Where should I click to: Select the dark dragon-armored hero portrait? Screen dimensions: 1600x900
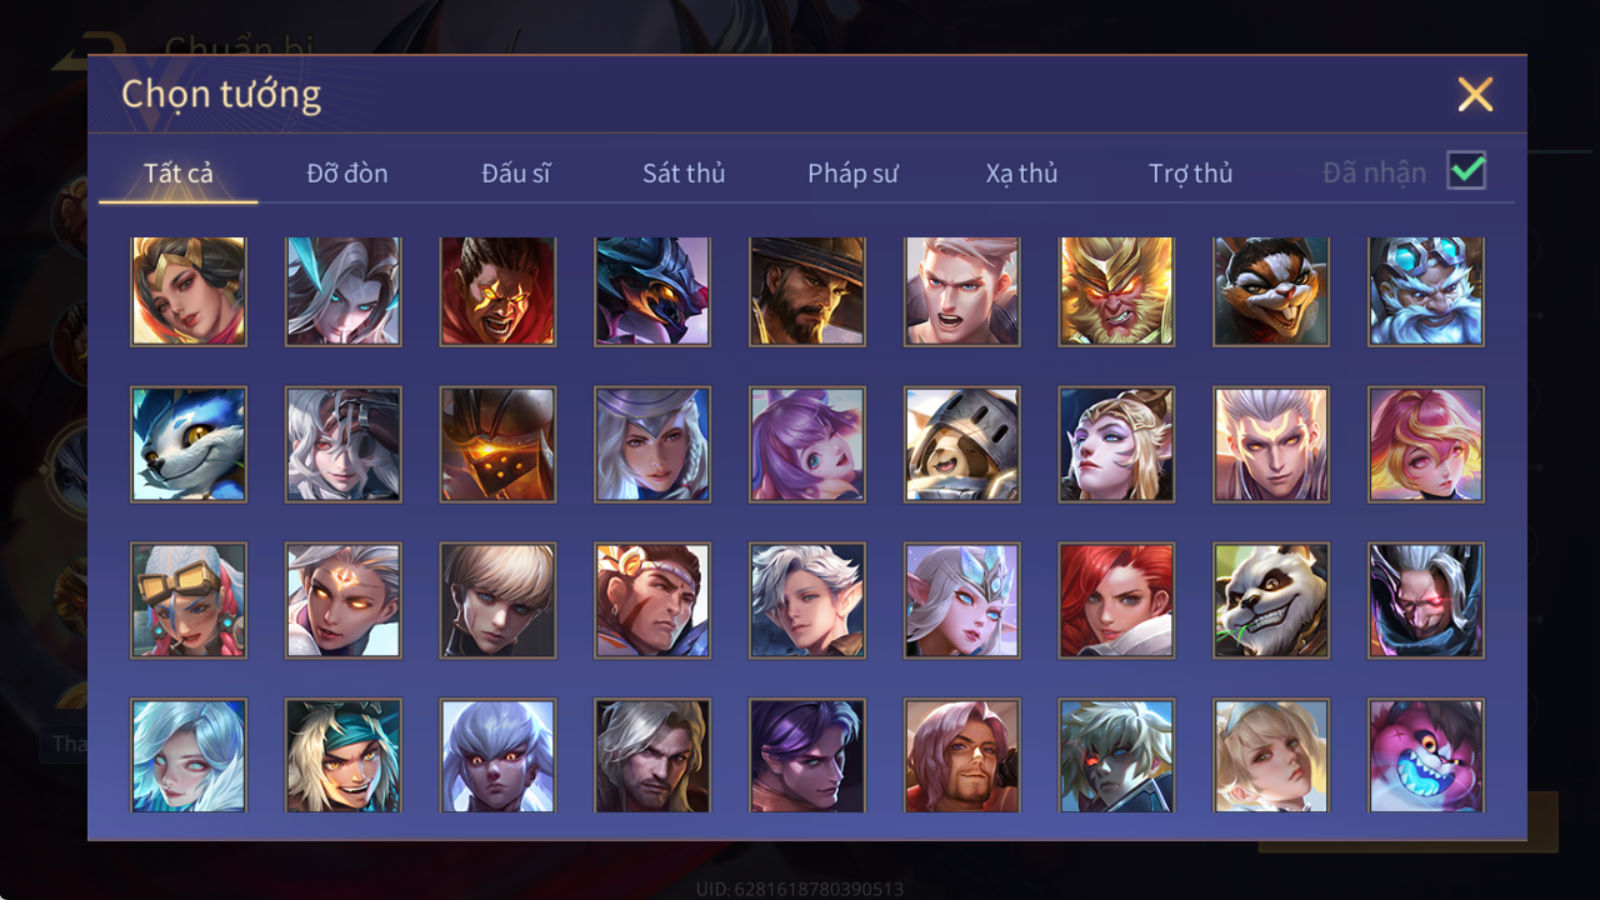(x=652, y=291)
